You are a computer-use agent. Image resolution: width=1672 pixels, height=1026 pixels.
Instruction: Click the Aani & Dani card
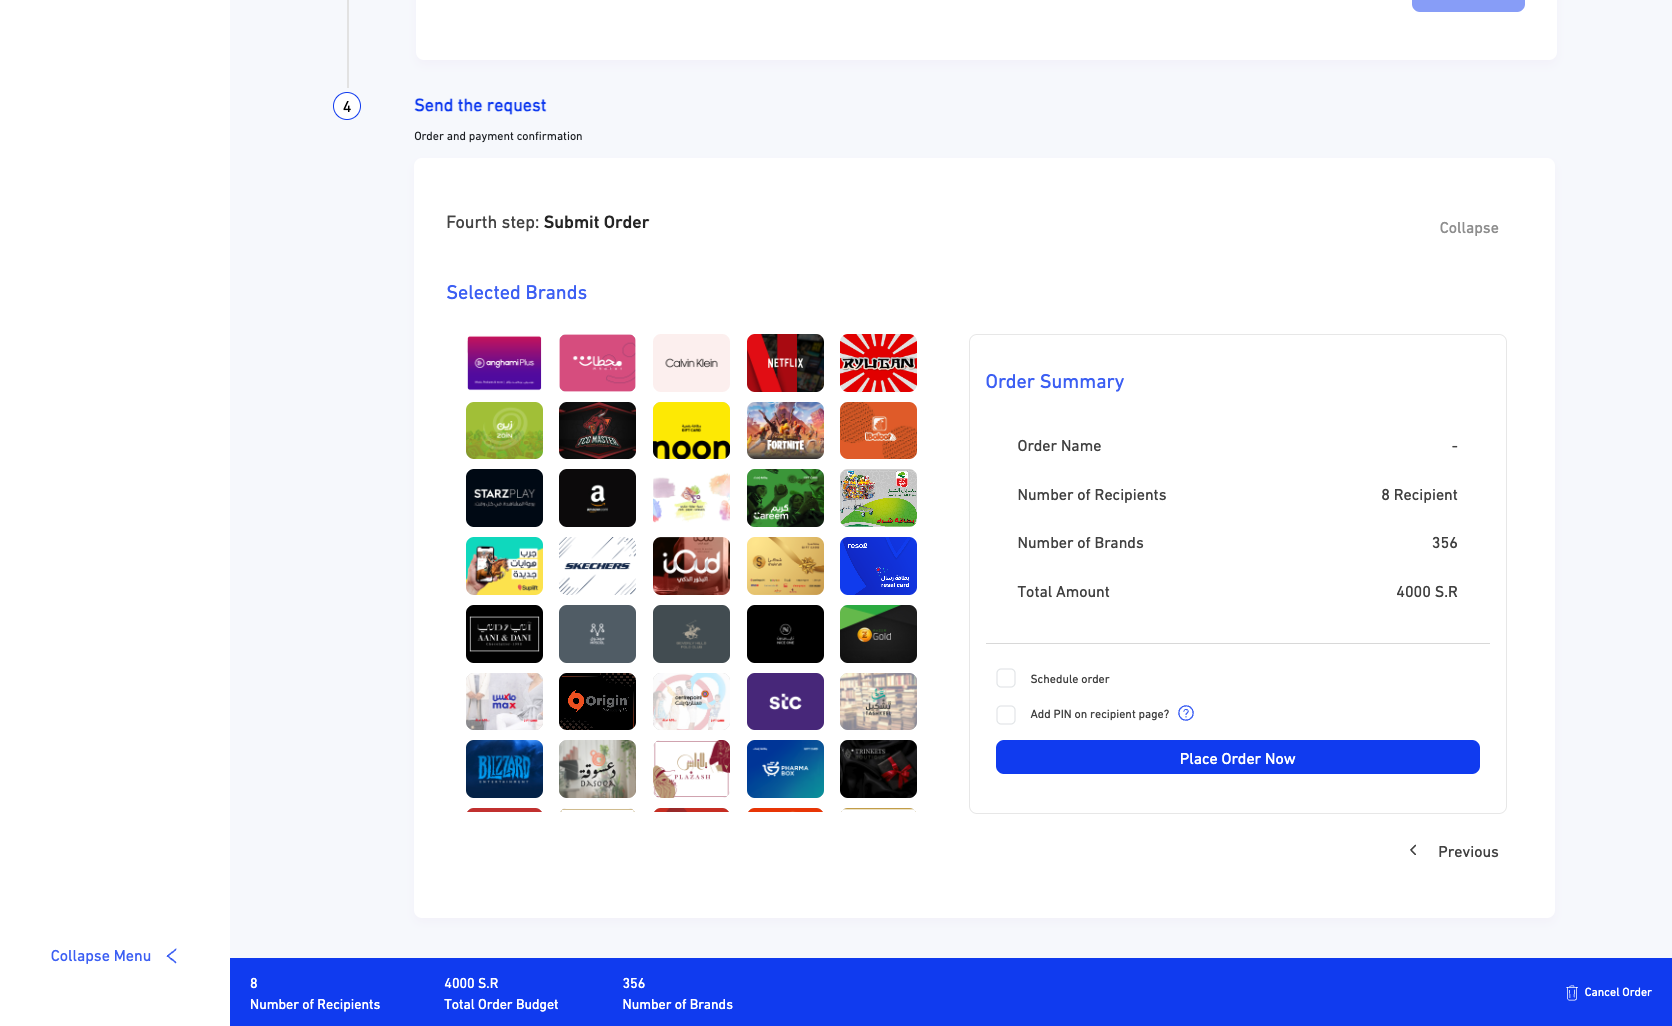click(x=504, y=634)
